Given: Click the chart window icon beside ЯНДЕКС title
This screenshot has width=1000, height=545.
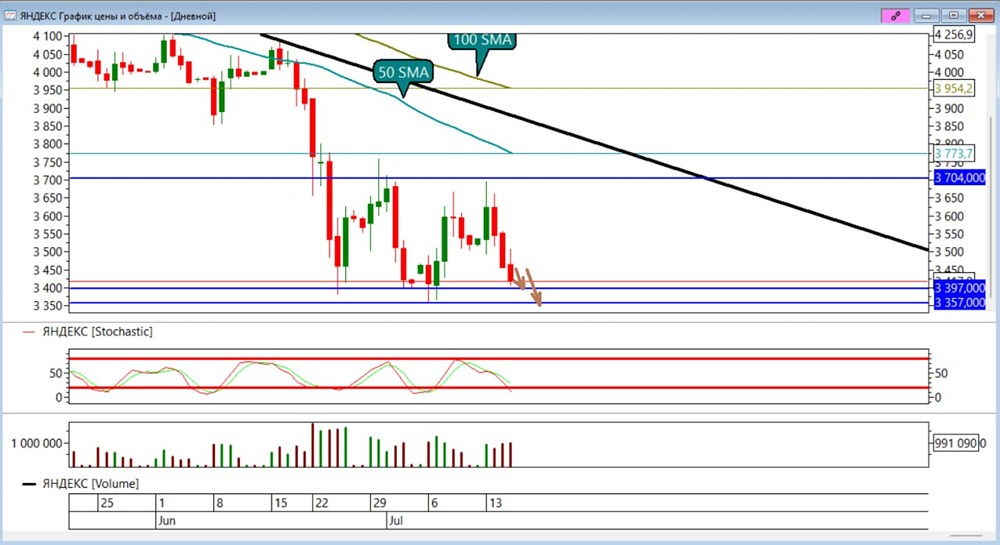Looking at the screenshot, I should pyautogui.click(x=10, y=15).
